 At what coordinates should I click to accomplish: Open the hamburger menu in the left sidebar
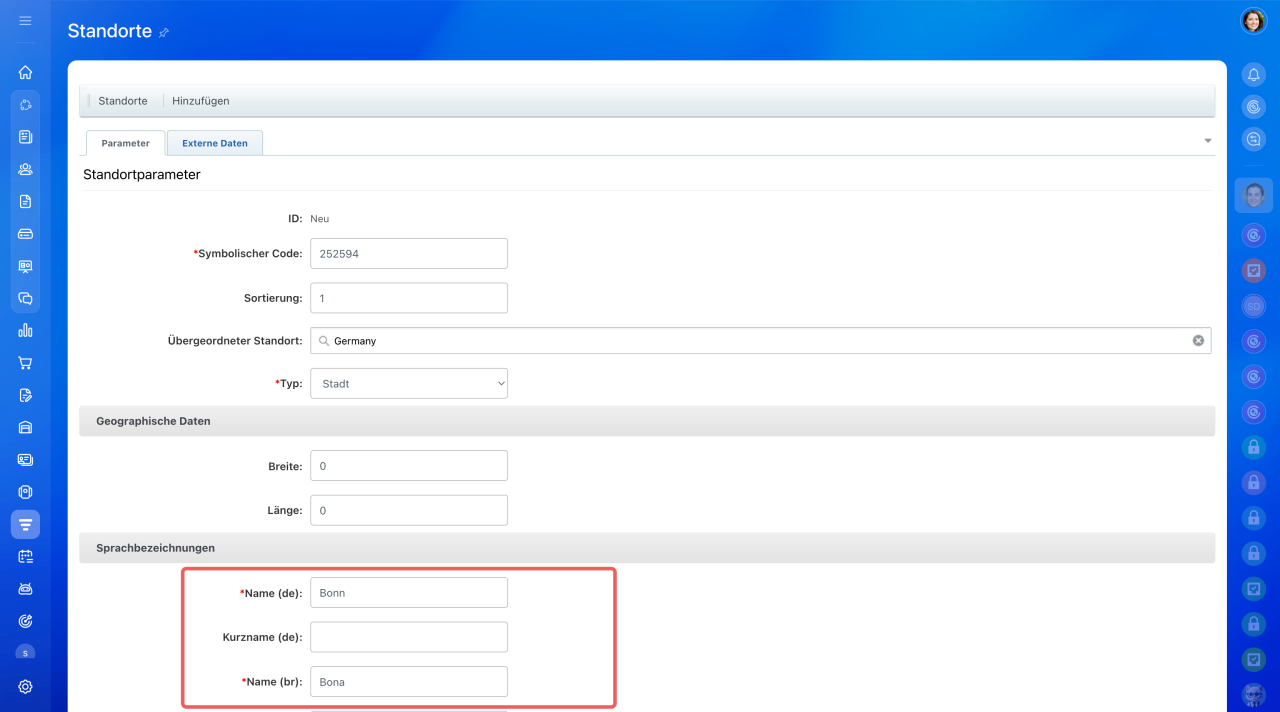tap(26, 20)
